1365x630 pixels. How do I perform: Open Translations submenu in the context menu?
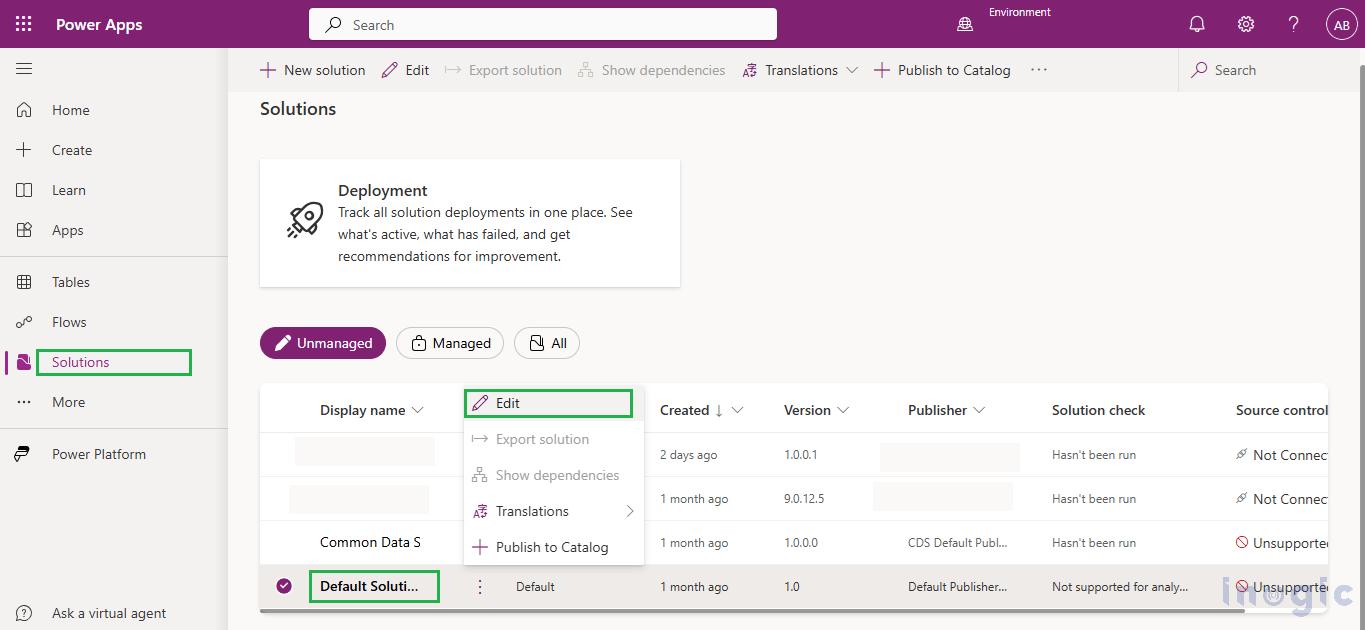554,511
